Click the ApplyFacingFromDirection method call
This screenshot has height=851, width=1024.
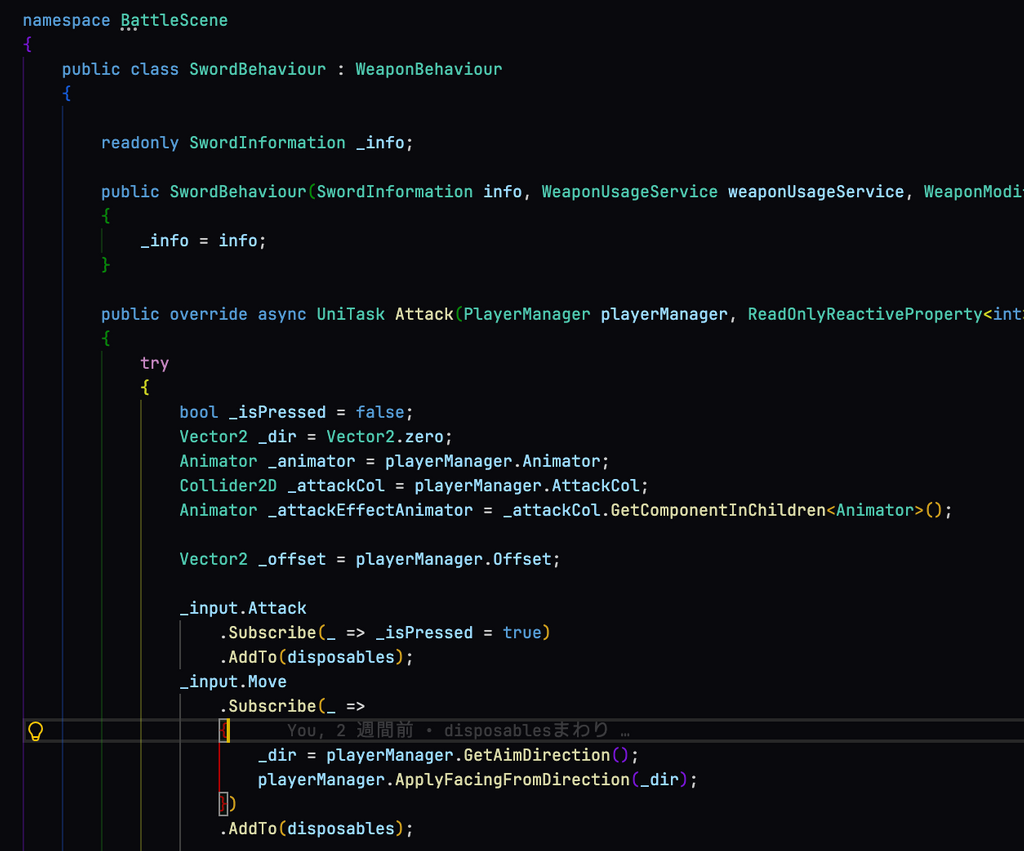512,779
